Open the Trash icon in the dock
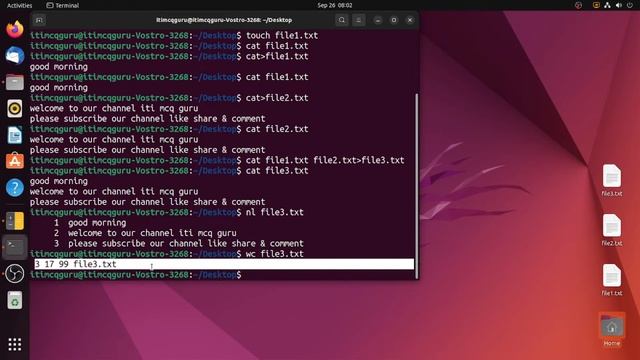This screenshot has width=640, height=360. (15, 300)
